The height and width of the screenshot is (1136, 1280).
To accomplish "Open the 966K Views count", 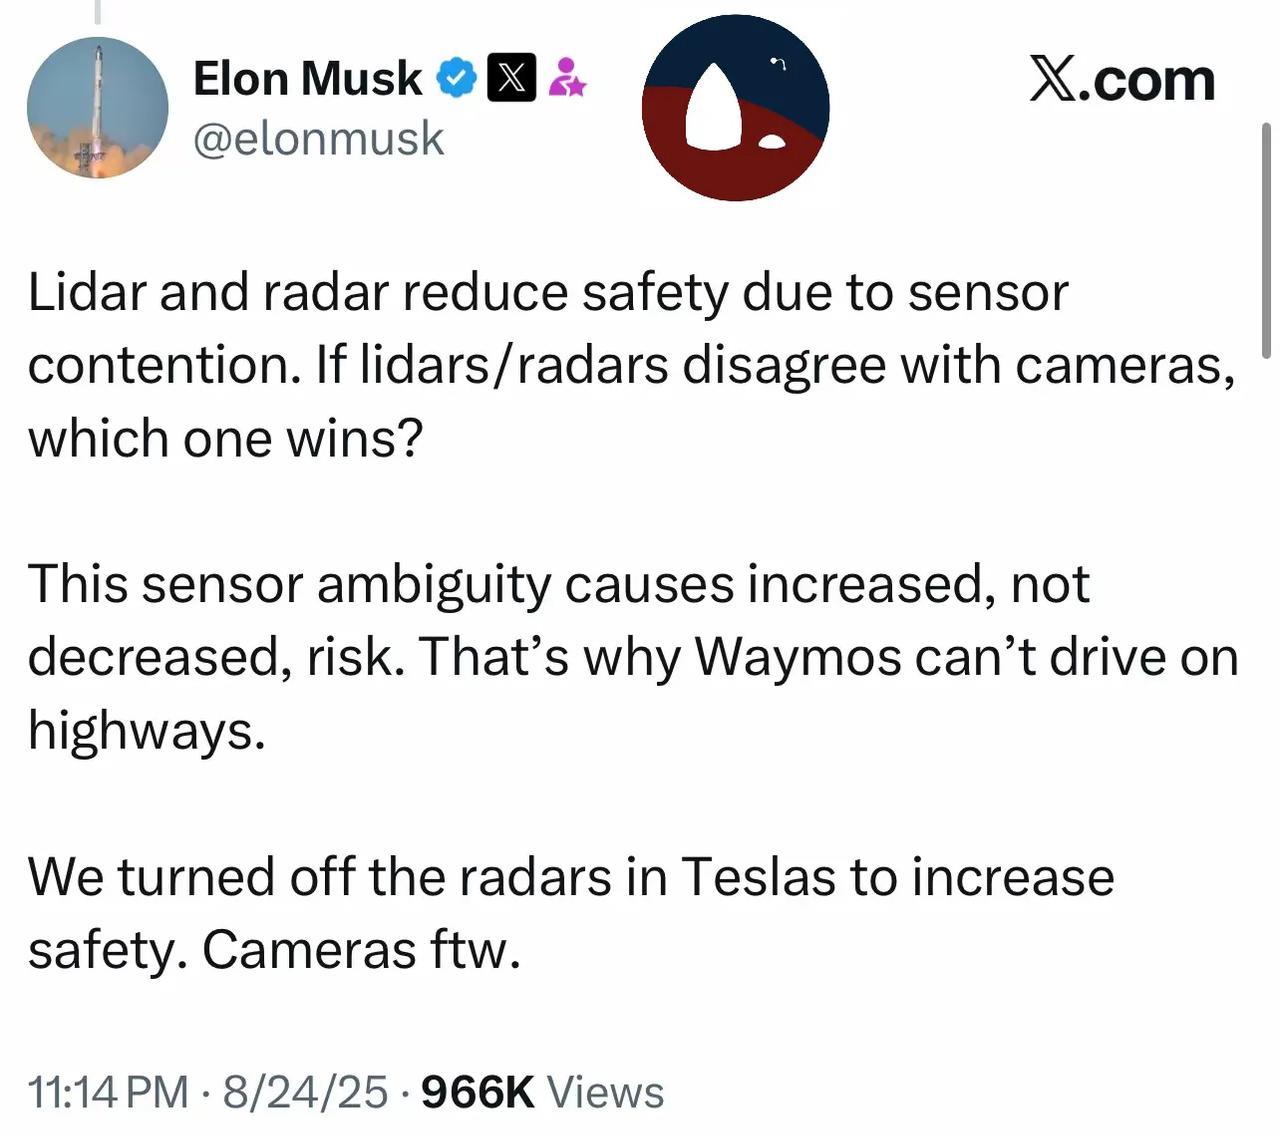I will tap(543, 1092).
